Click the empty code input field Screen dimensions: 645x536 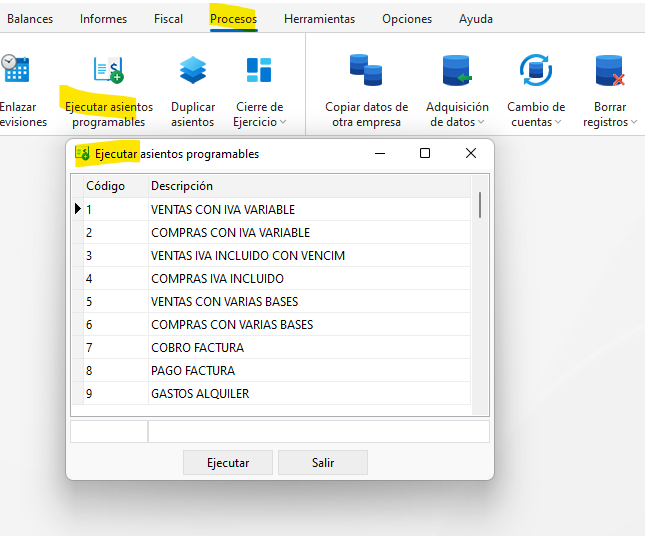point(109,432)
